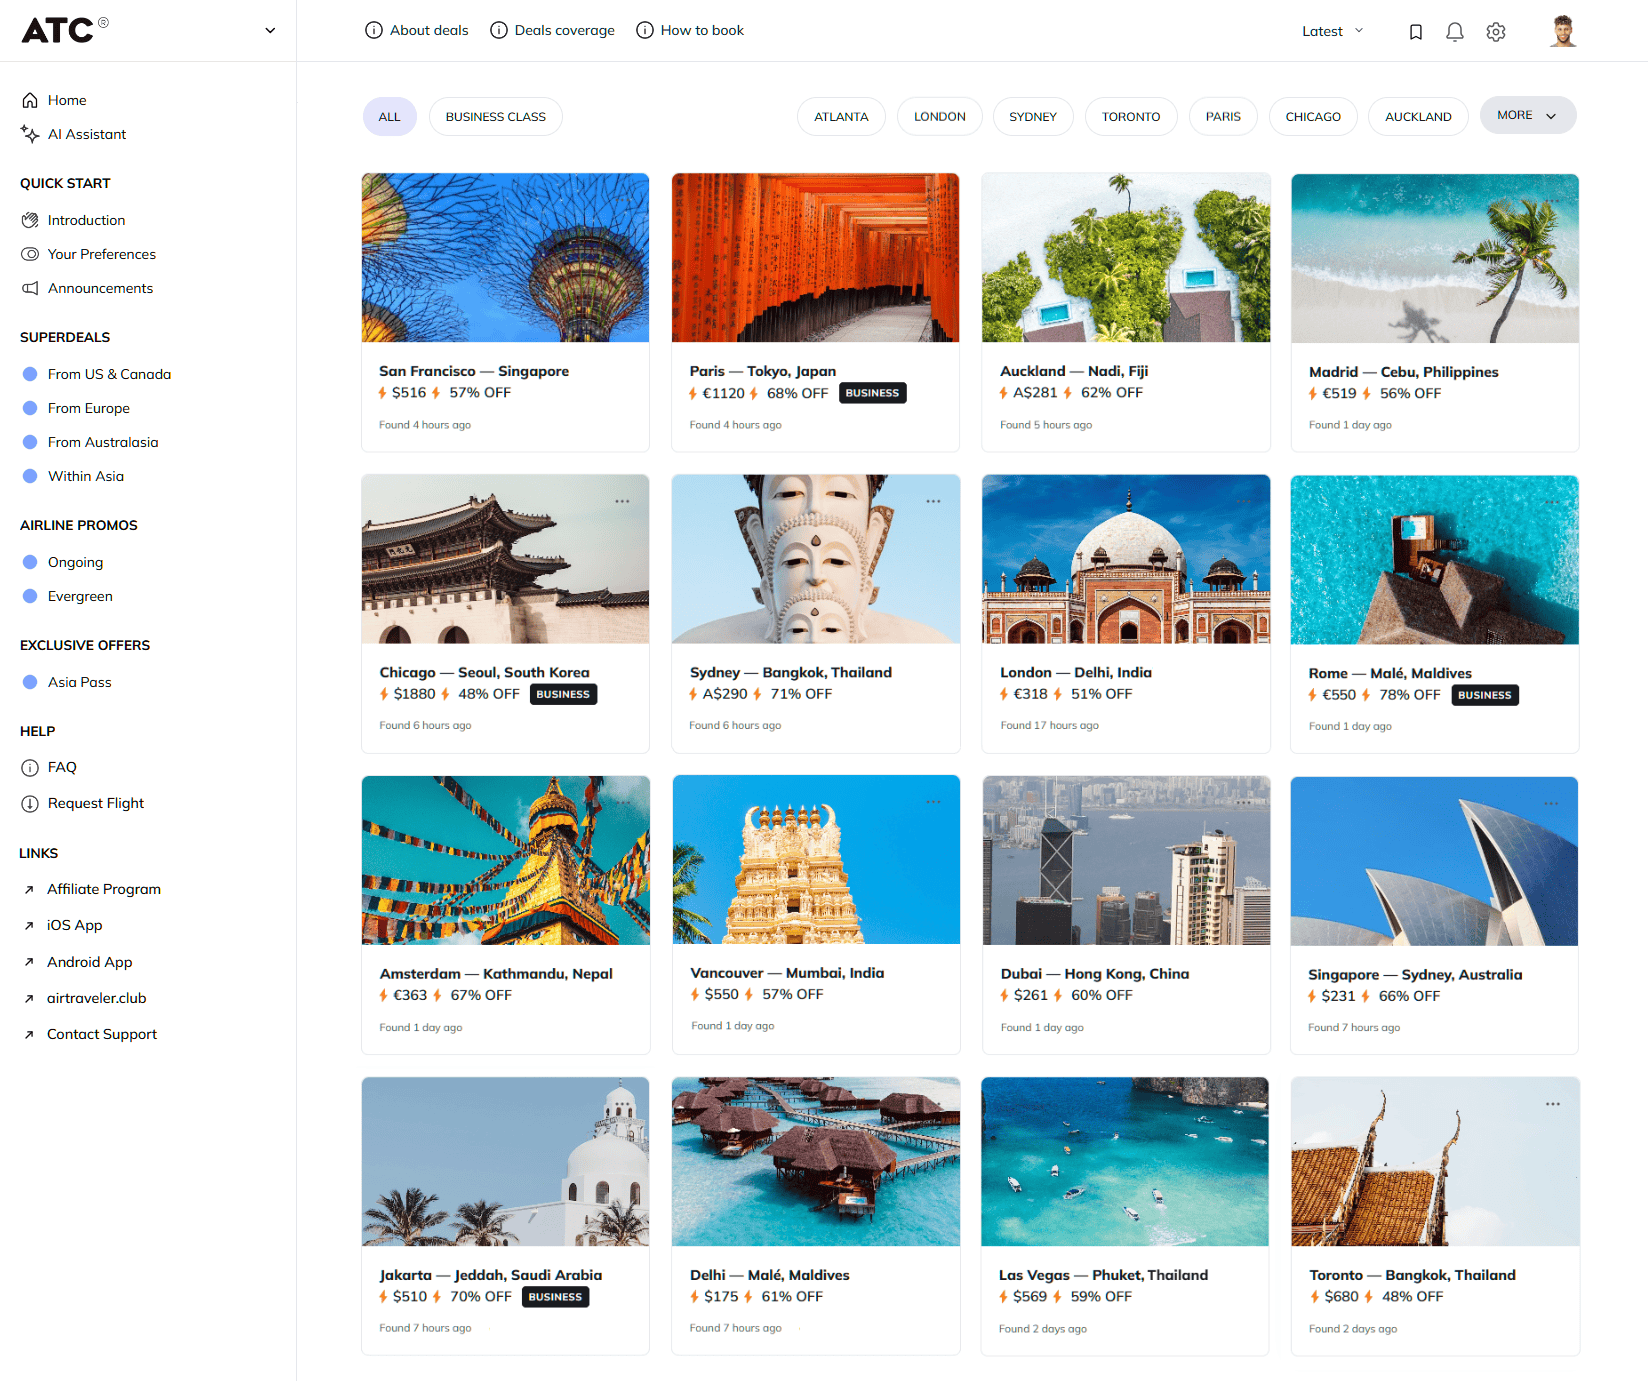
Task: Click the bookmark icon in top bar
Action: click(x=1415, y=32)
